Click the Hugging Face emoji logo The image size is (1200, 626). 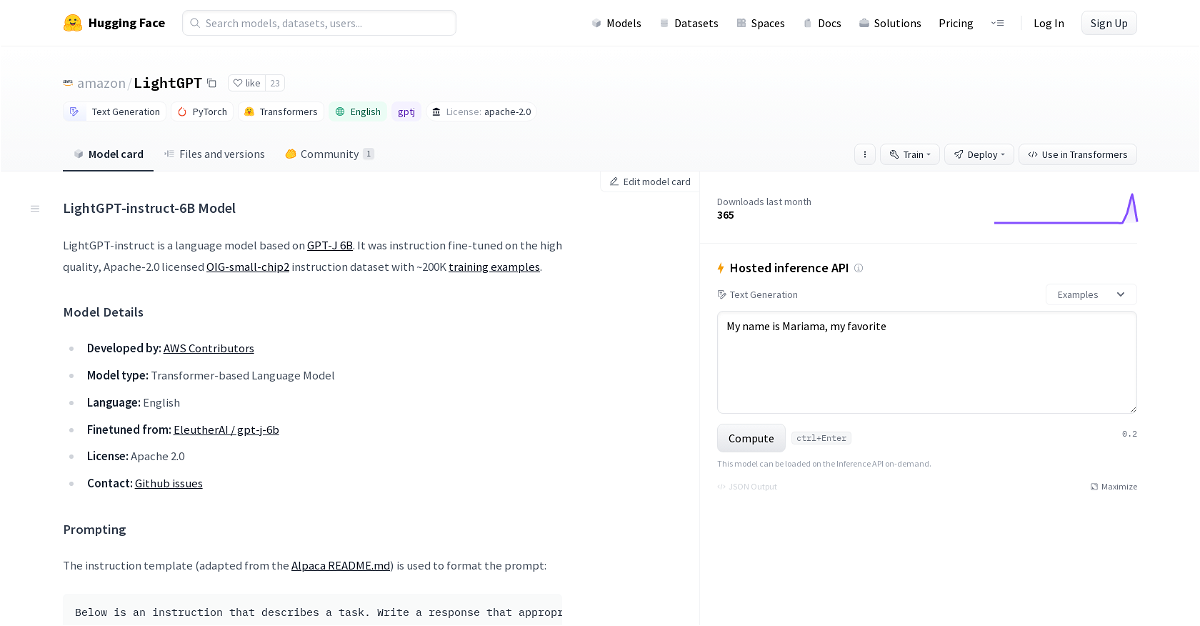pyautogui.click(x=72, y=23)
